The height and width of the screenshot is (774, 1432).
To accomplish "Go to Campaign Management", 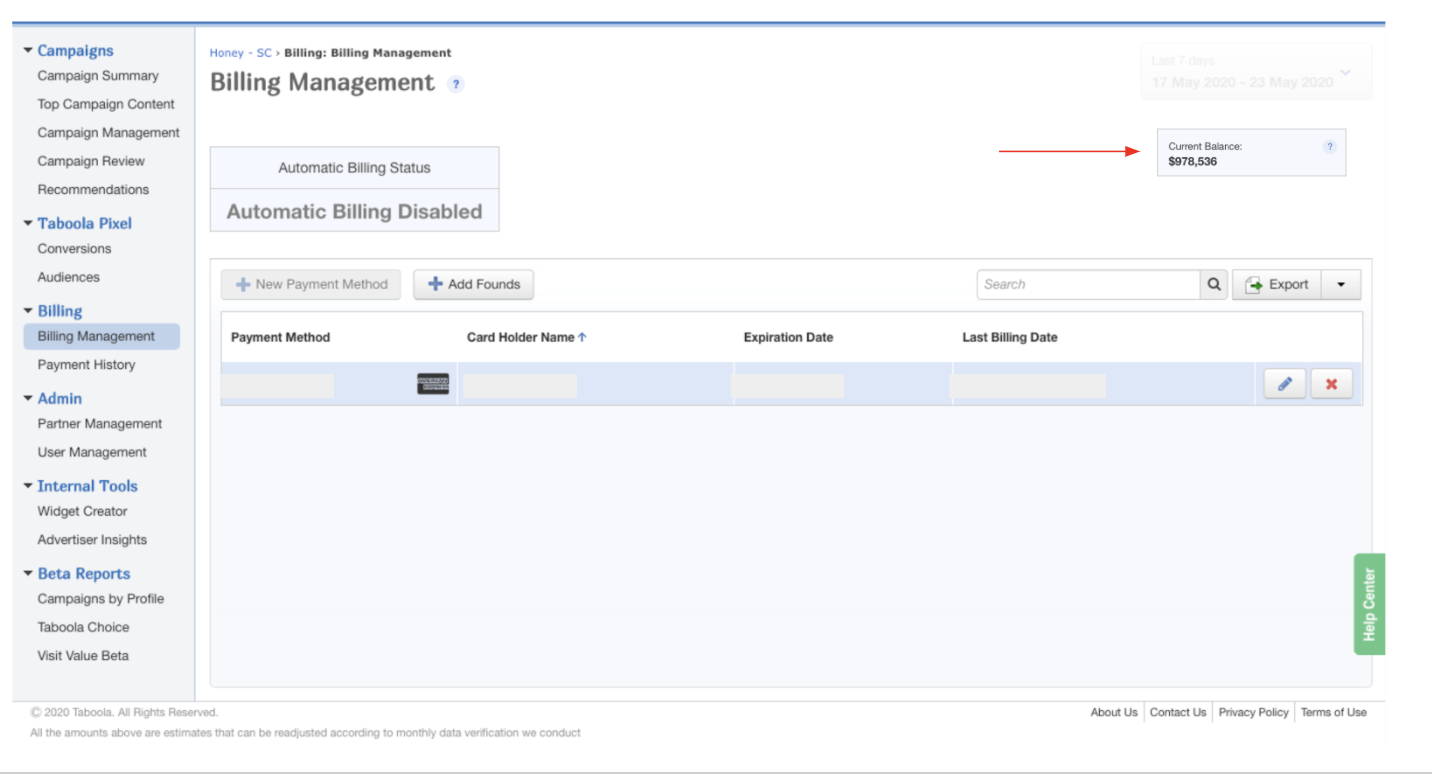I will (x=109, y=133).
